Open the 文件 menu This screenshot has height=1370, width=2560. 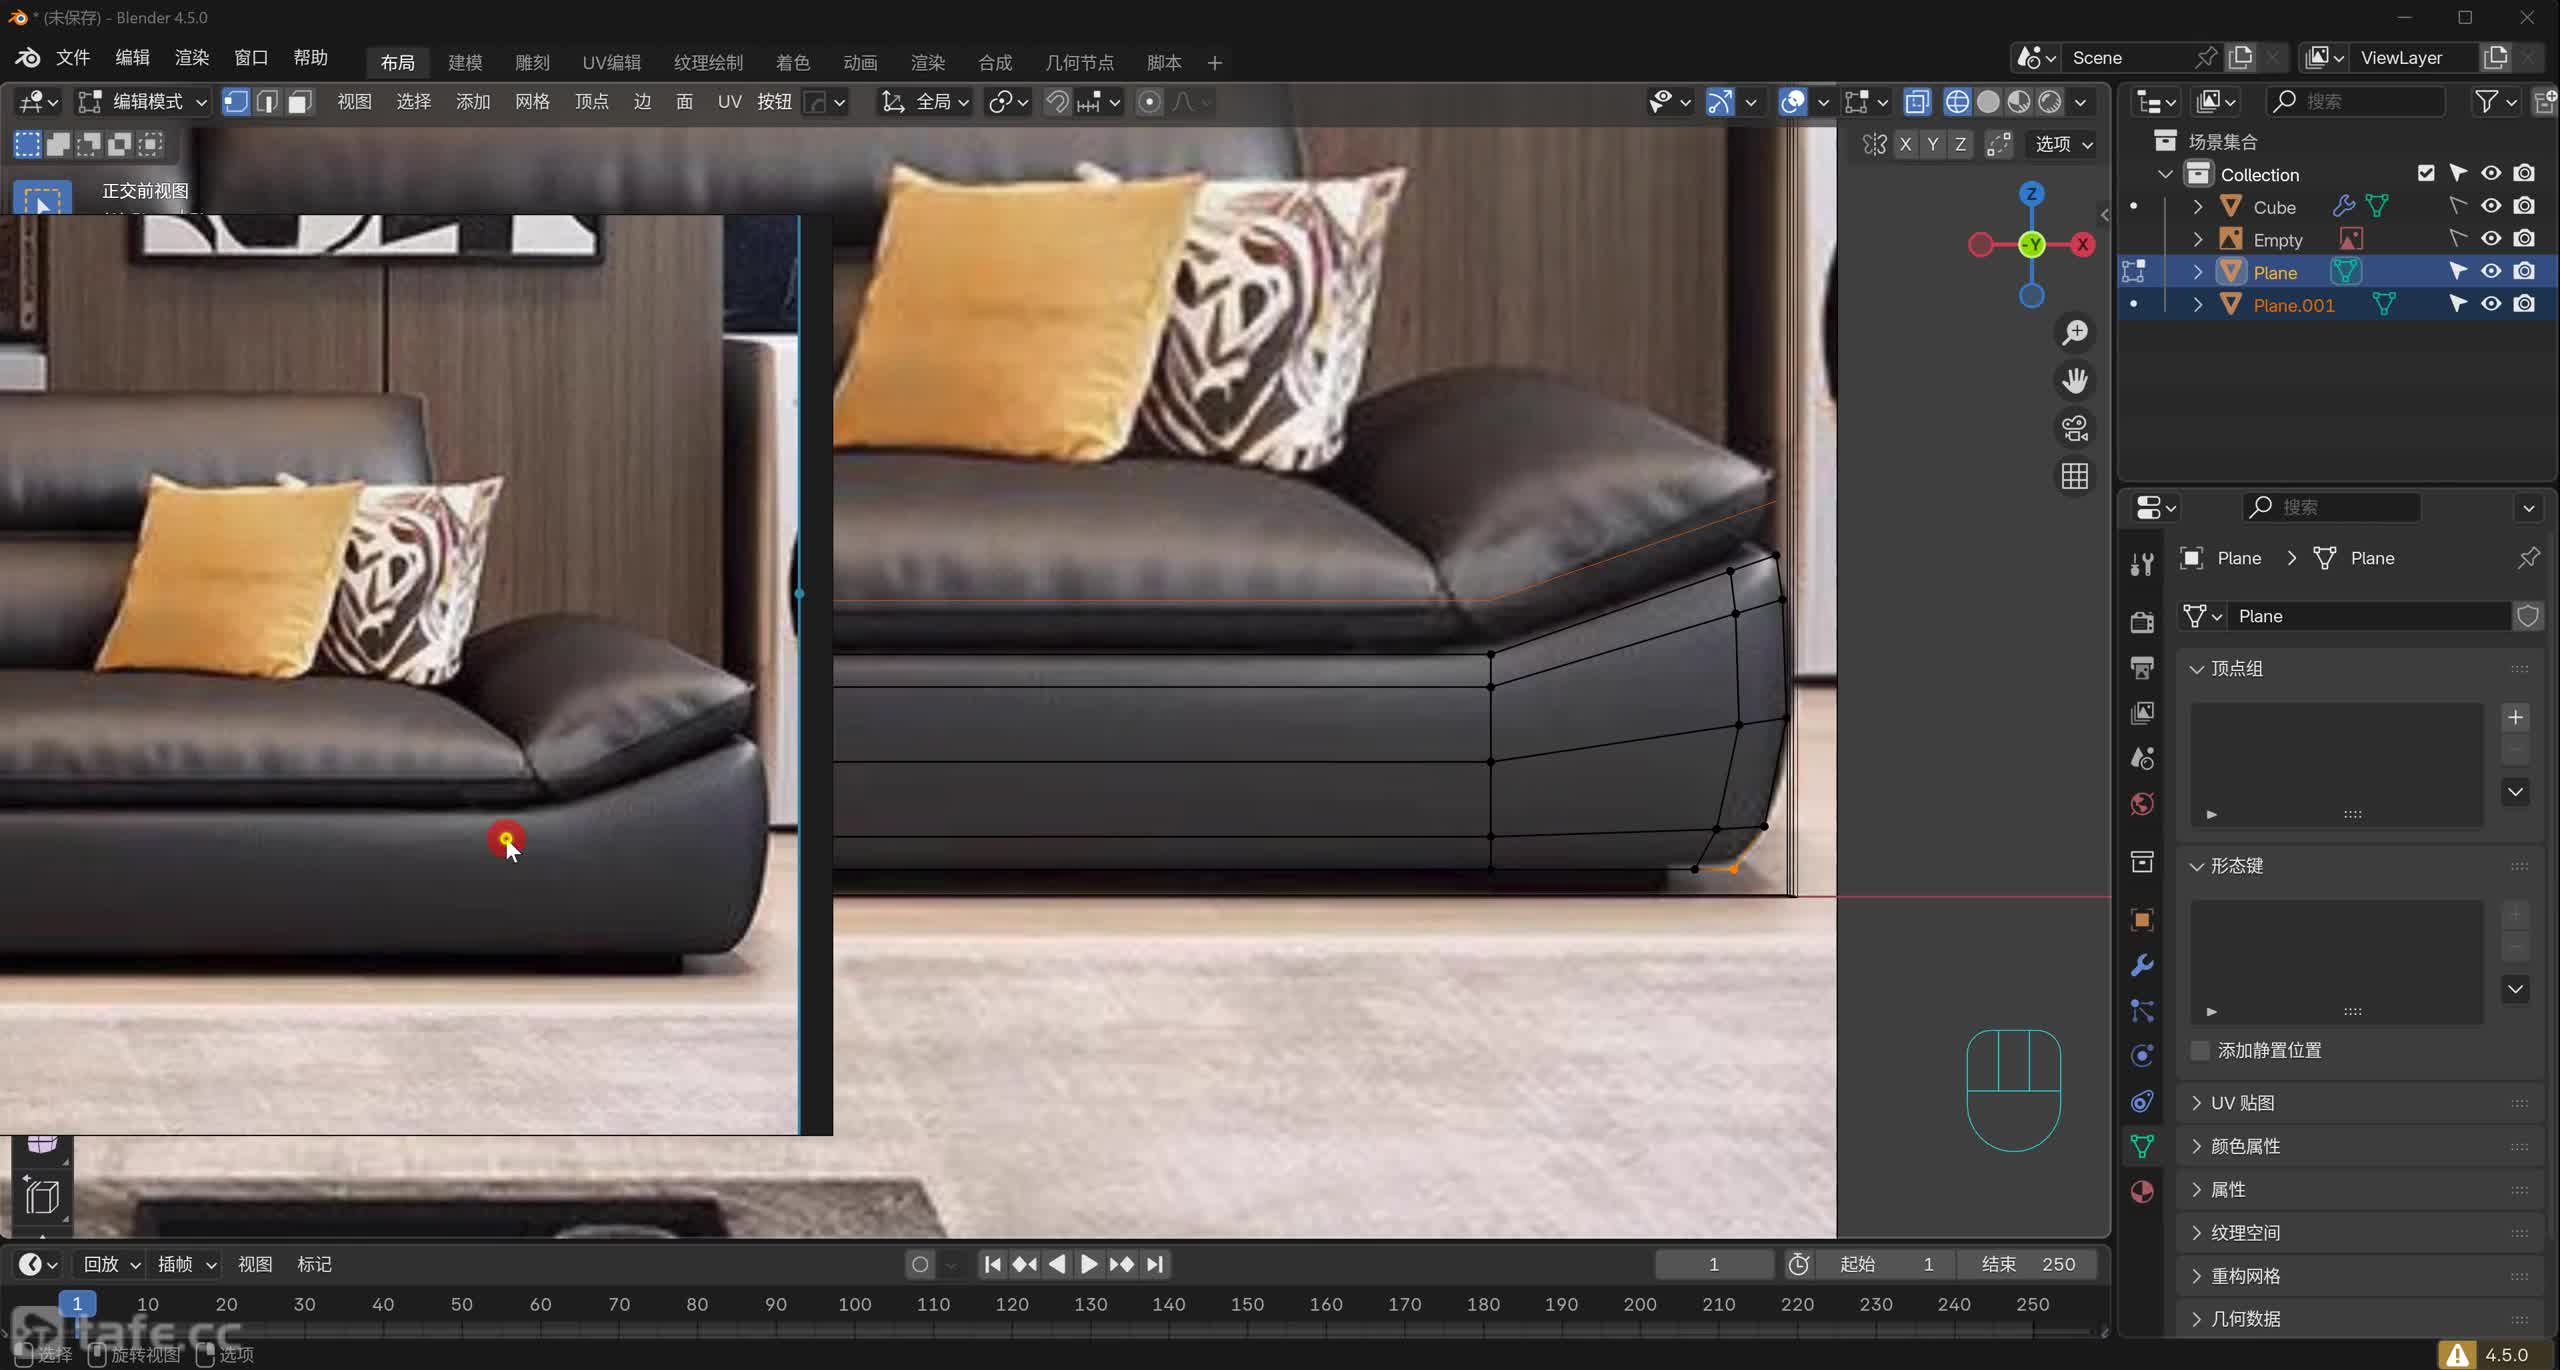pos(73,58)
